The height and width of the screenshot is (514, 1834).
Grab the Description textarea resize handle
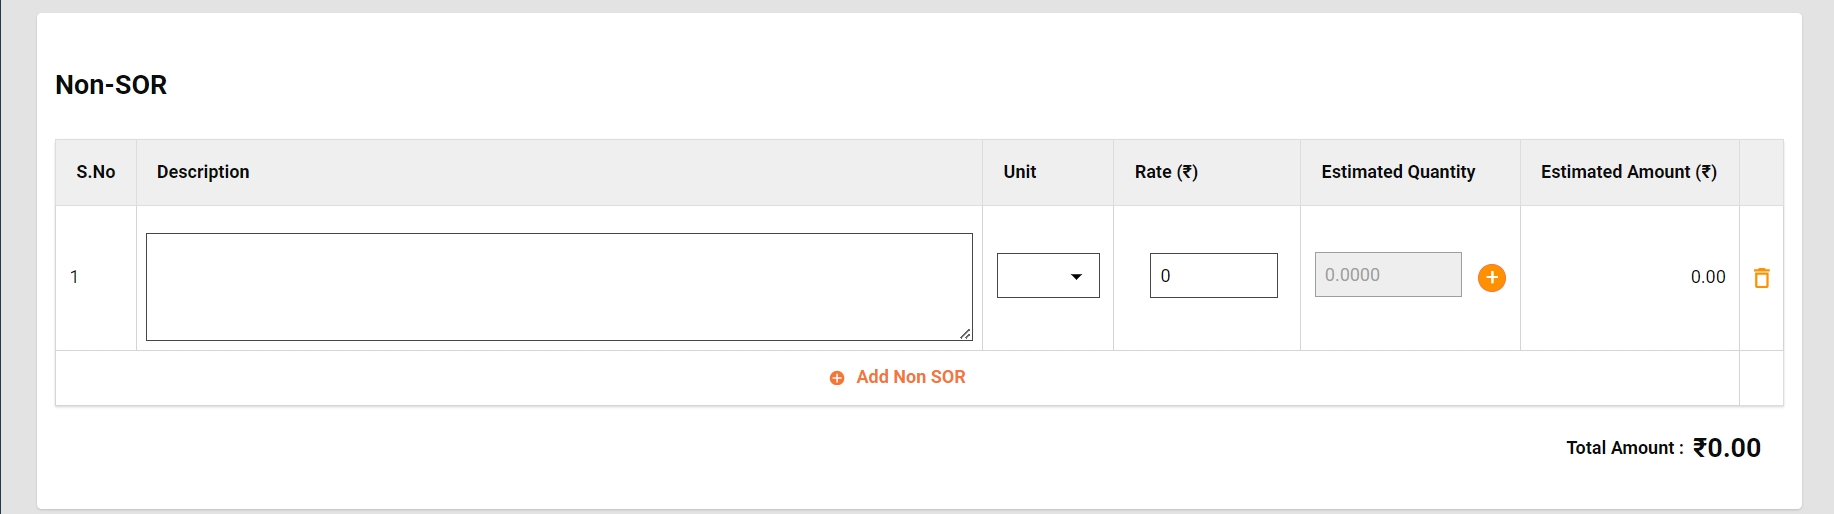click(x=965, y=334)
